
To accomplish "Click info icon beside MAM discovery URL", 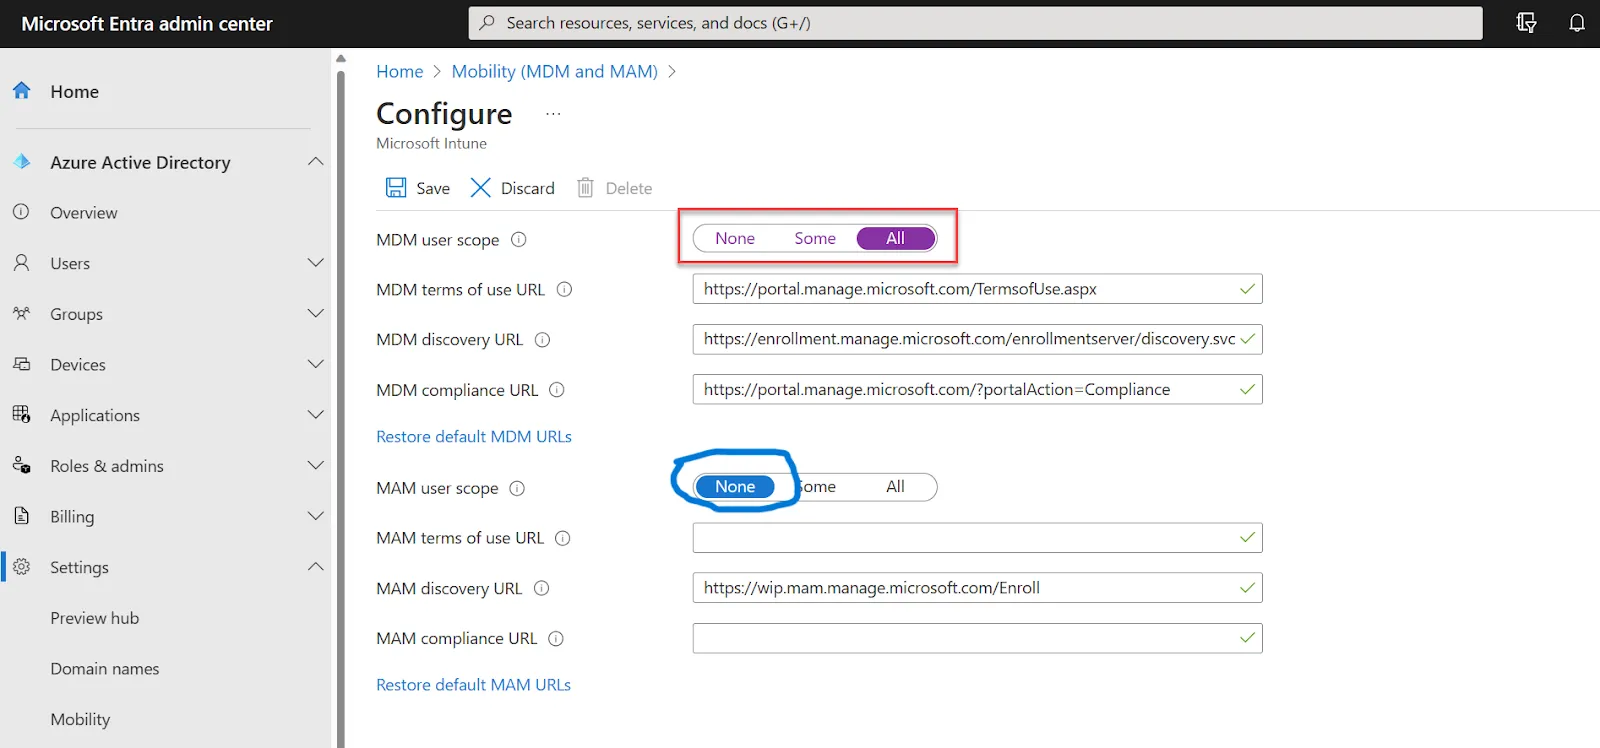I will [x=542, y=588].
